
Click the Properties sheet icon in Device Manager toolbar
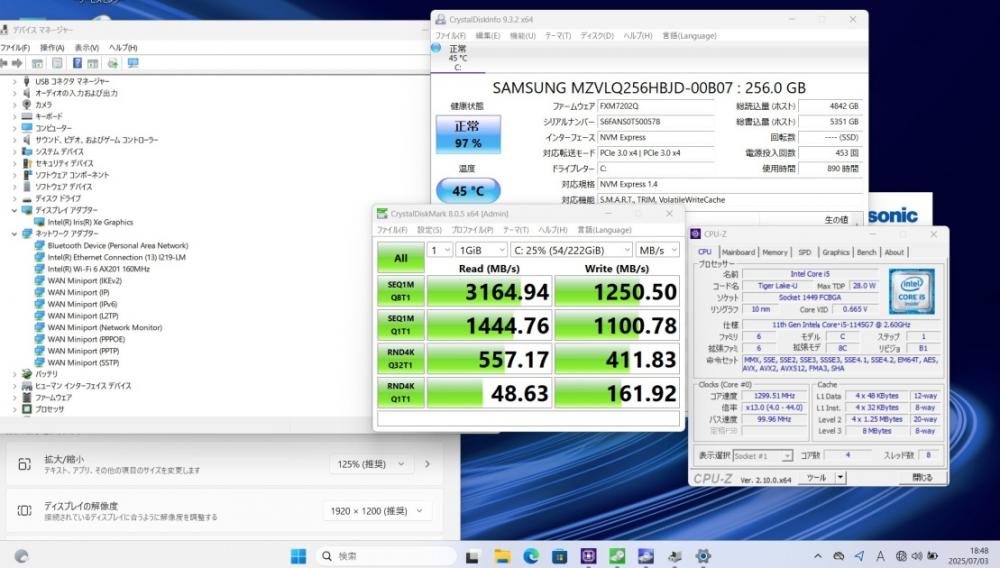[57, 63]
